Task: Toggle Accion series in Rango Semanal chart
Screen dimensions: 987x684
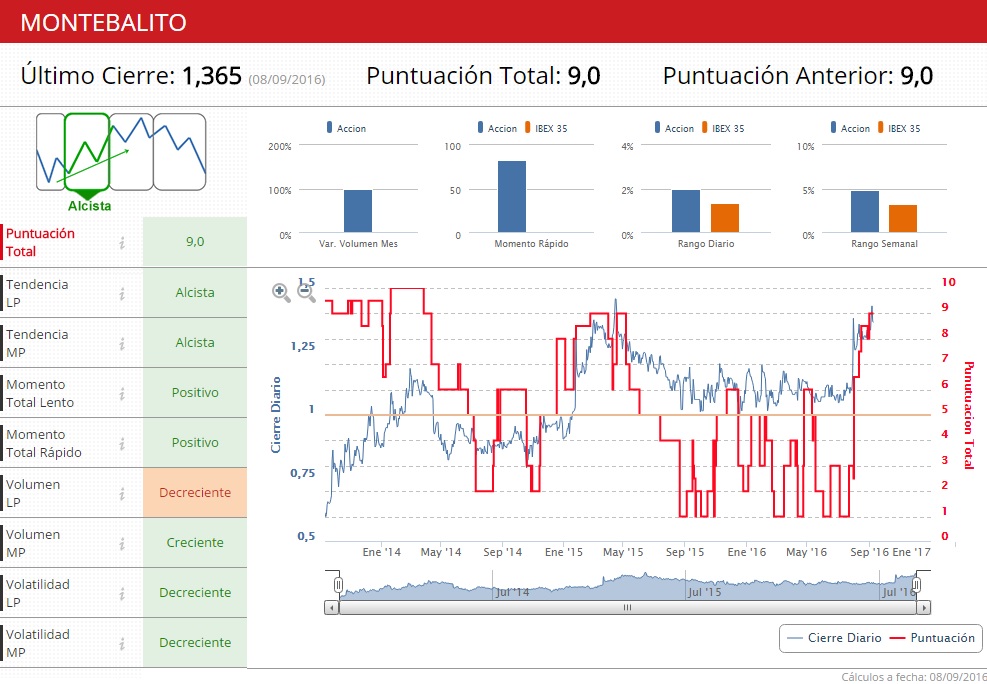Action: [x=850, y=128]
